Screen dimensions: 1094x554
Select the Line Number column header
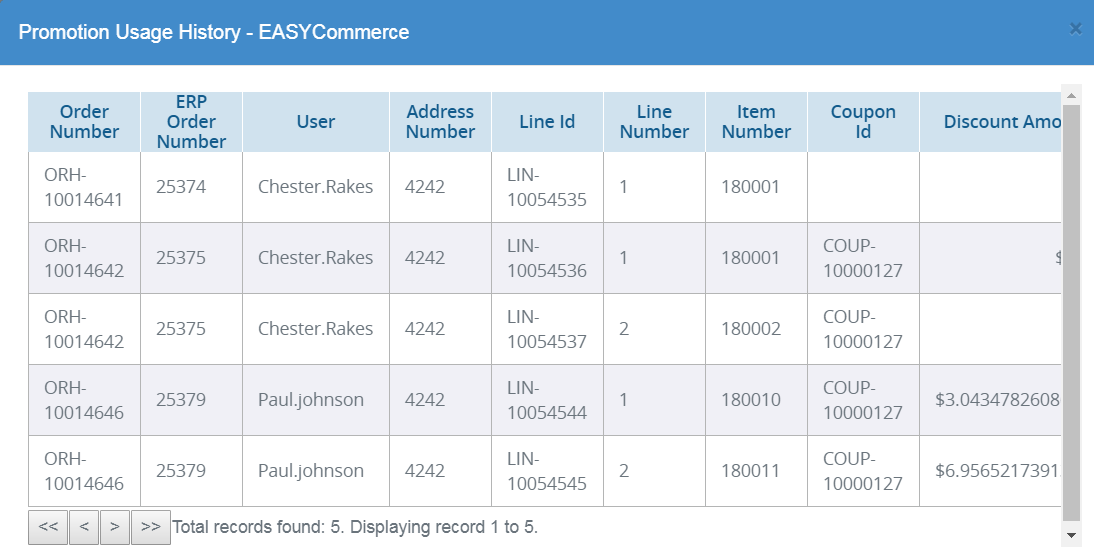click(654, 121)
